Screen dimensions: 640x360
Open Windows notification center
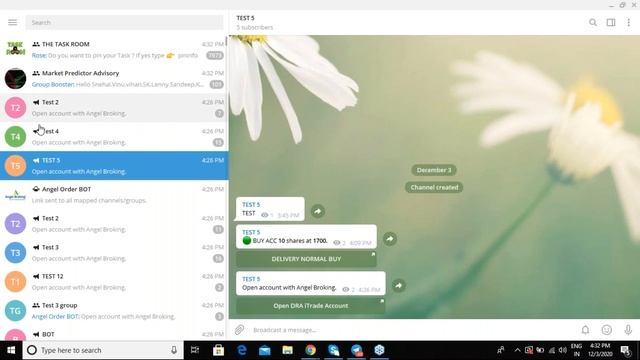pos(625,350)
